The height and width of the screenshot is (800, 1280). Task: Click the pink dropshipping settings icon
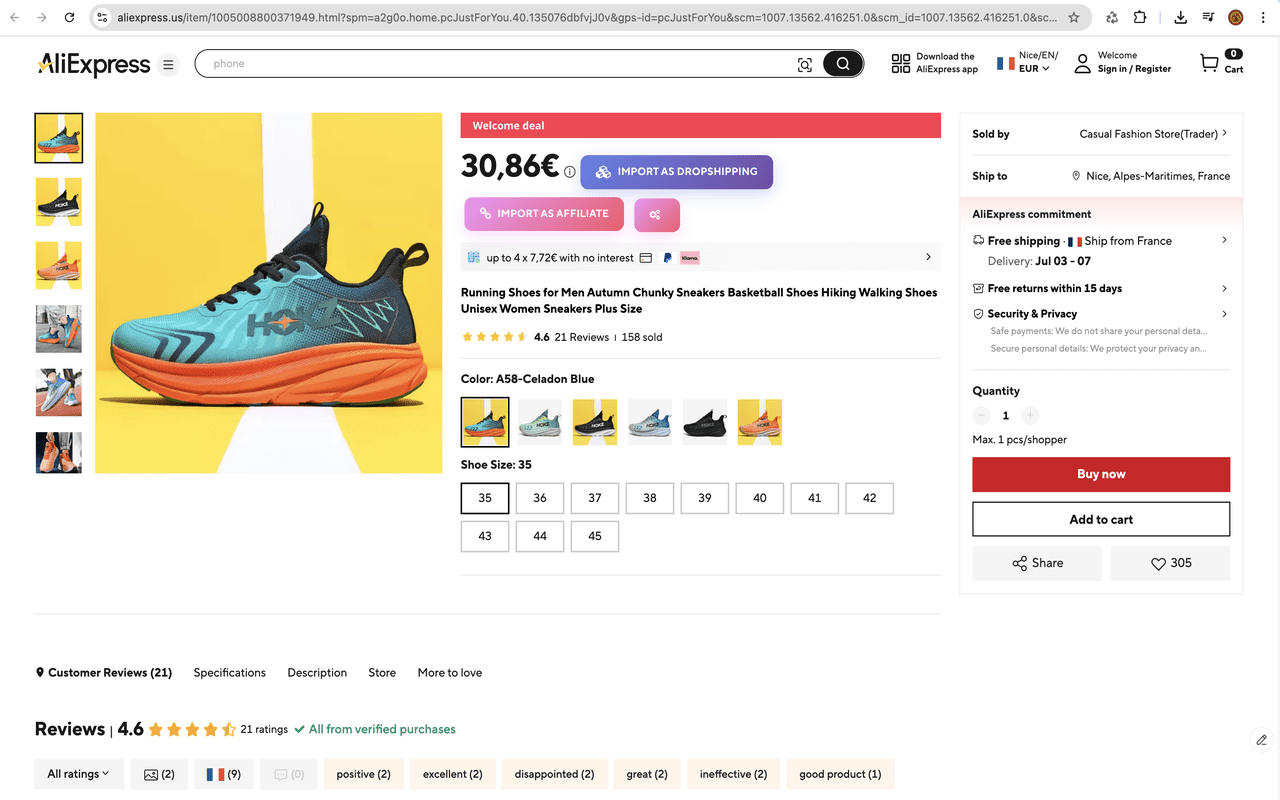coord(656,214)
